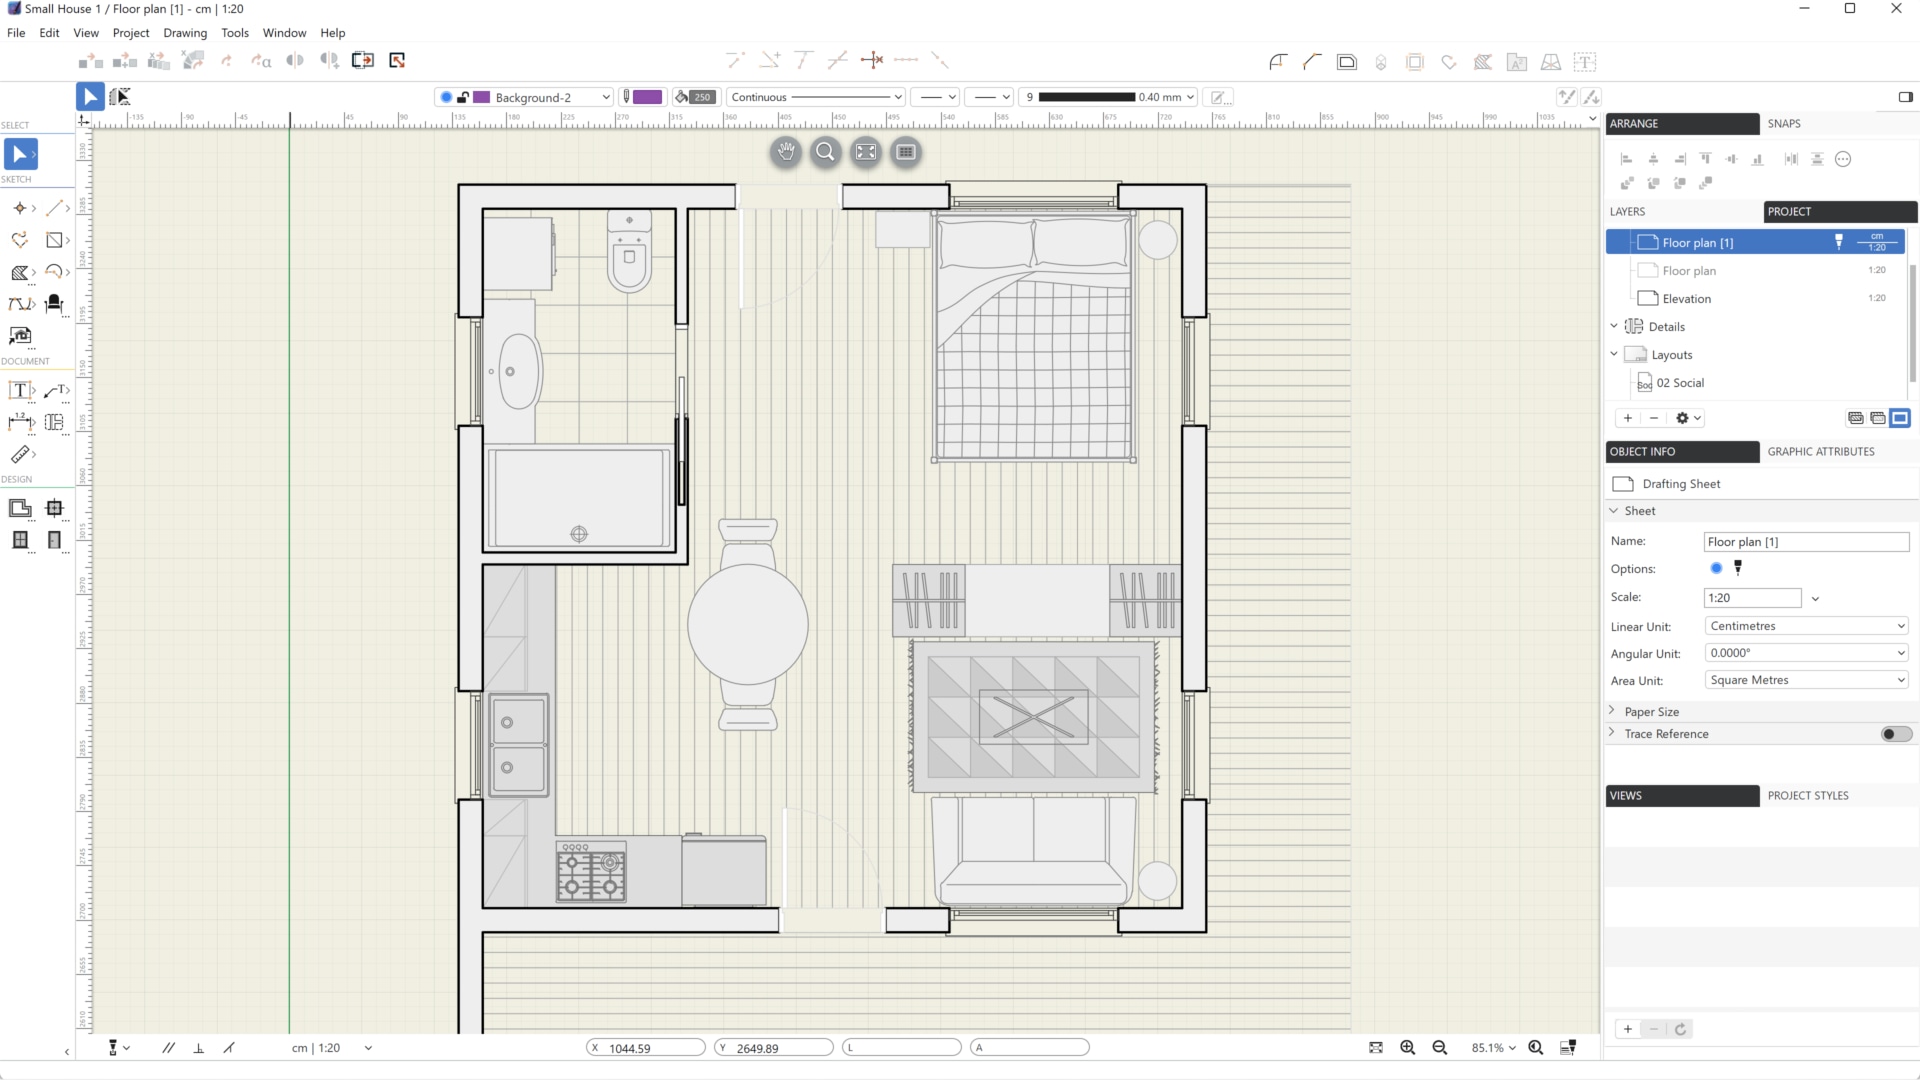Screen dimensions: 1920x1080
Task: Select the Elevation sheet
Action: (1686, 299)
